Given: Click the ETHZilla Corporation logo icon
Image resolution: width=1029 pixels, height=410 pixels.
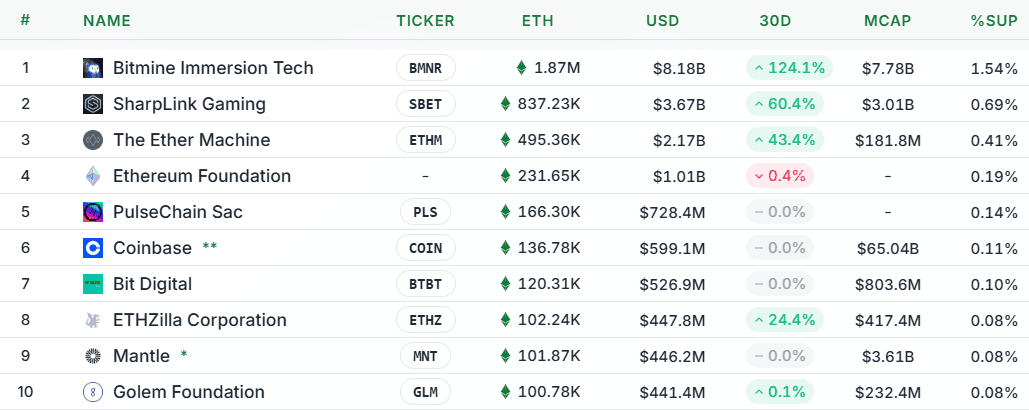Looking at the screenshot, I should pos(92,320).
